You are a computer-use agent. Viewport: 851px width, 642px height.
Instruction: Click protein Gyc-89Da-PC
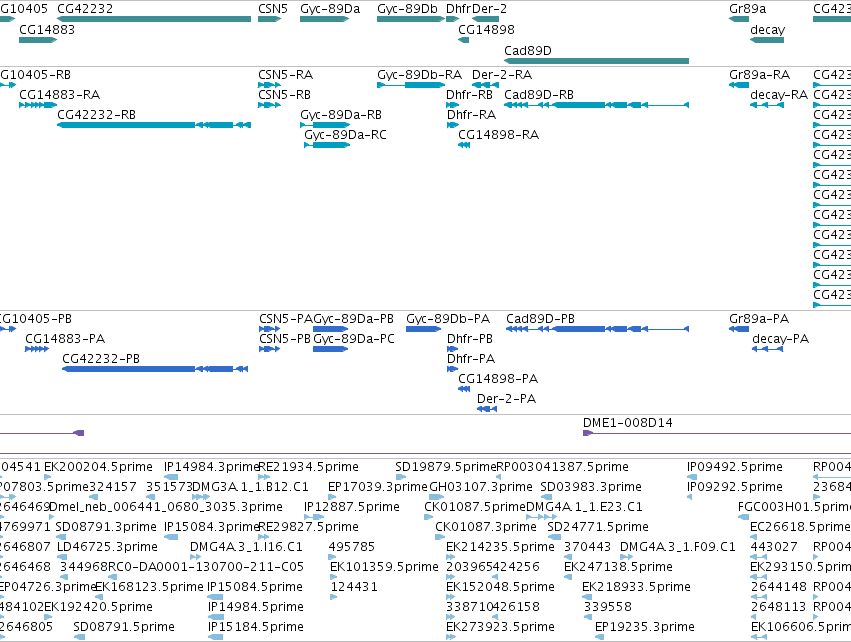[x=354, y=339]
